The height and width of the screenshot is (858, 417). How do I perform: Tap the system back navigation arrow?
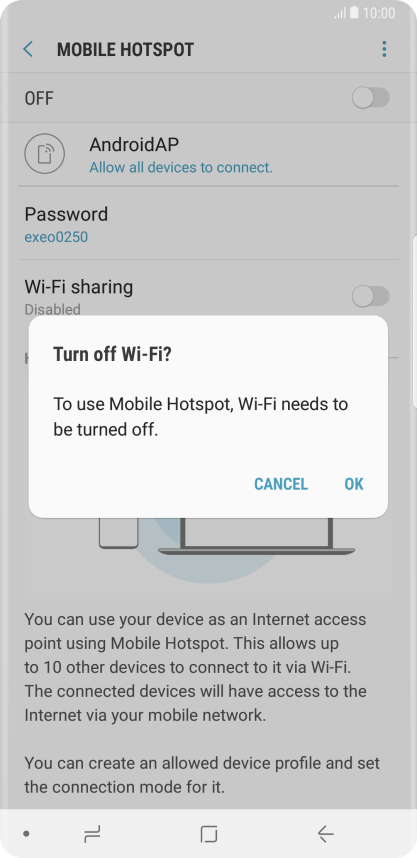(325, 834)
